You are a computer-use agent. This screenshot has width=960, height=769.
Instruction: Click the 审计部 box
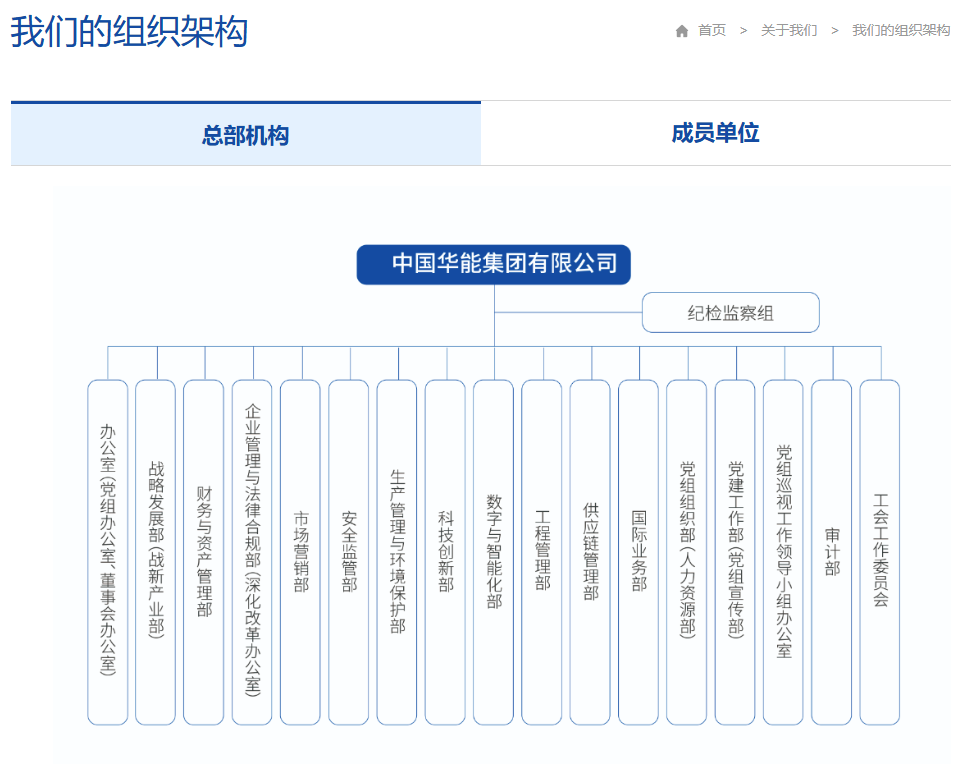(832, 552)
